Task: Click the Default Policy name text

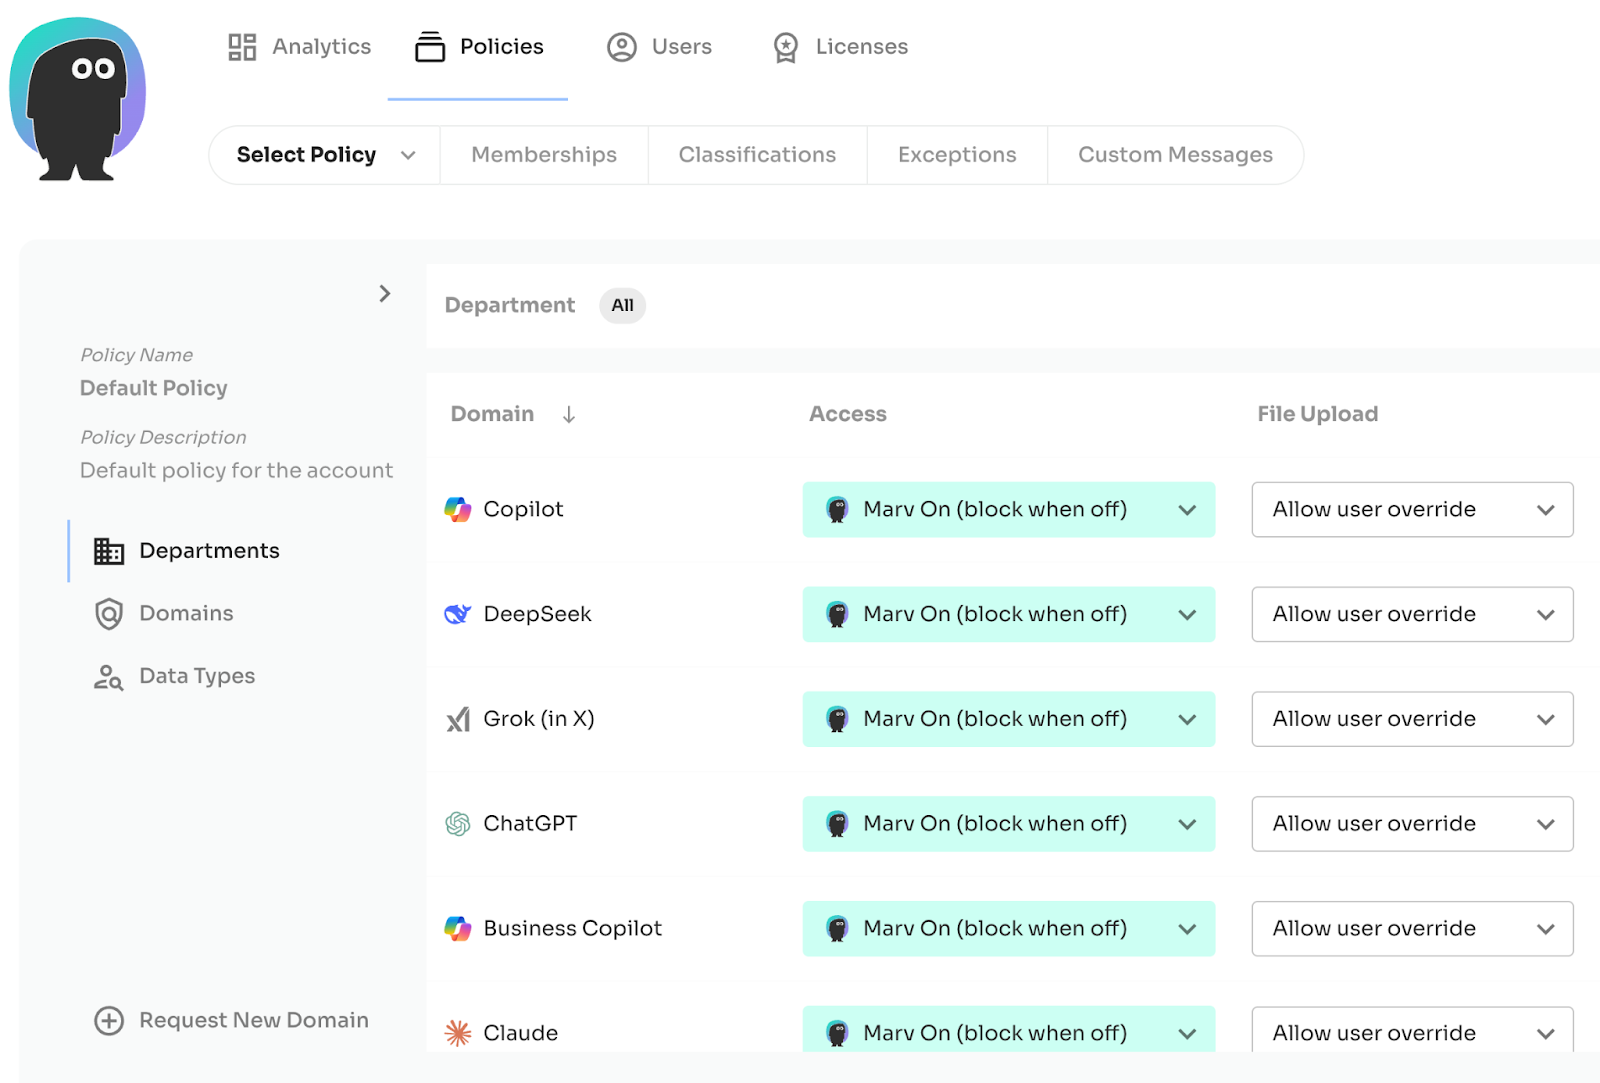Action: (154, 388)
